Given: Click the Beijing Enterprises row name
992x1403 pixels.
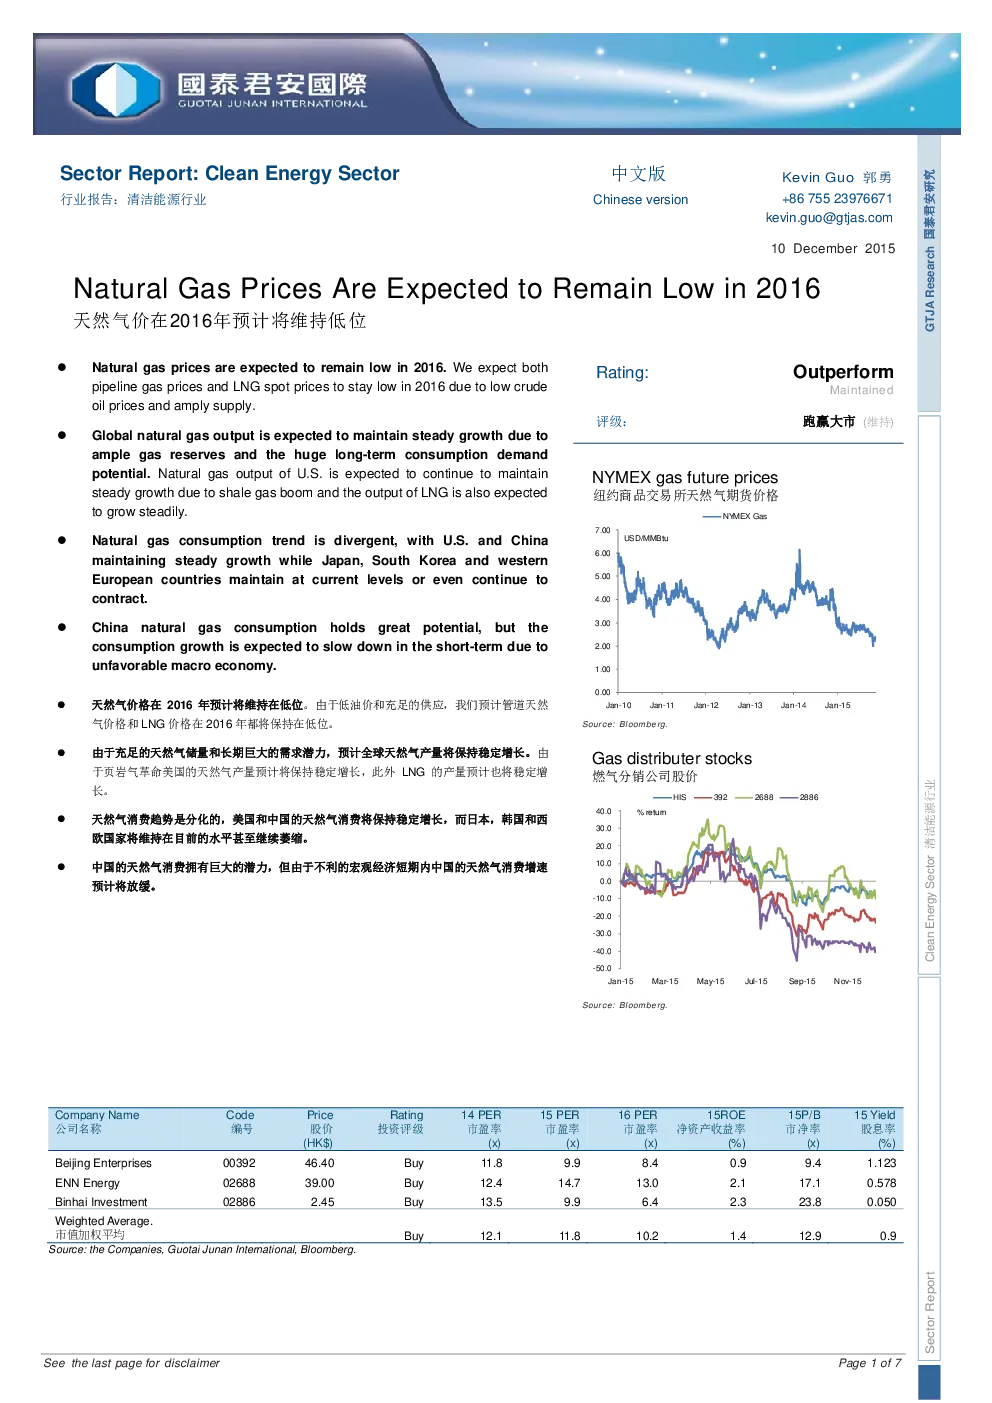Looking at the screenshot, I should tap(103, 1164).
